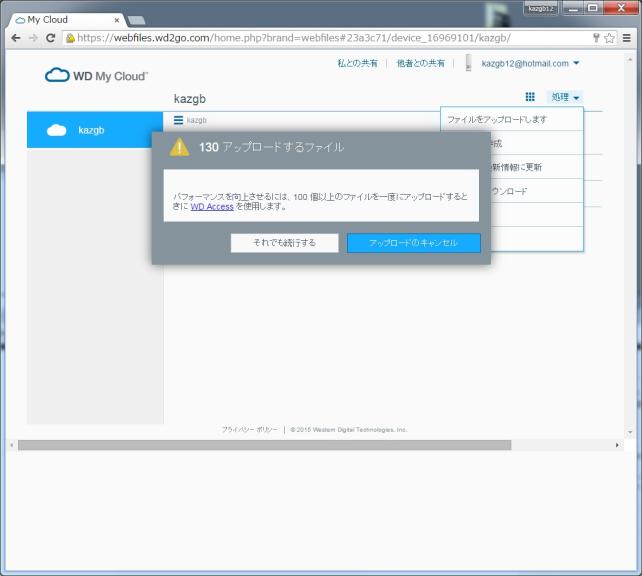Click the WD My Cloud logo

(x=96, y=75)
